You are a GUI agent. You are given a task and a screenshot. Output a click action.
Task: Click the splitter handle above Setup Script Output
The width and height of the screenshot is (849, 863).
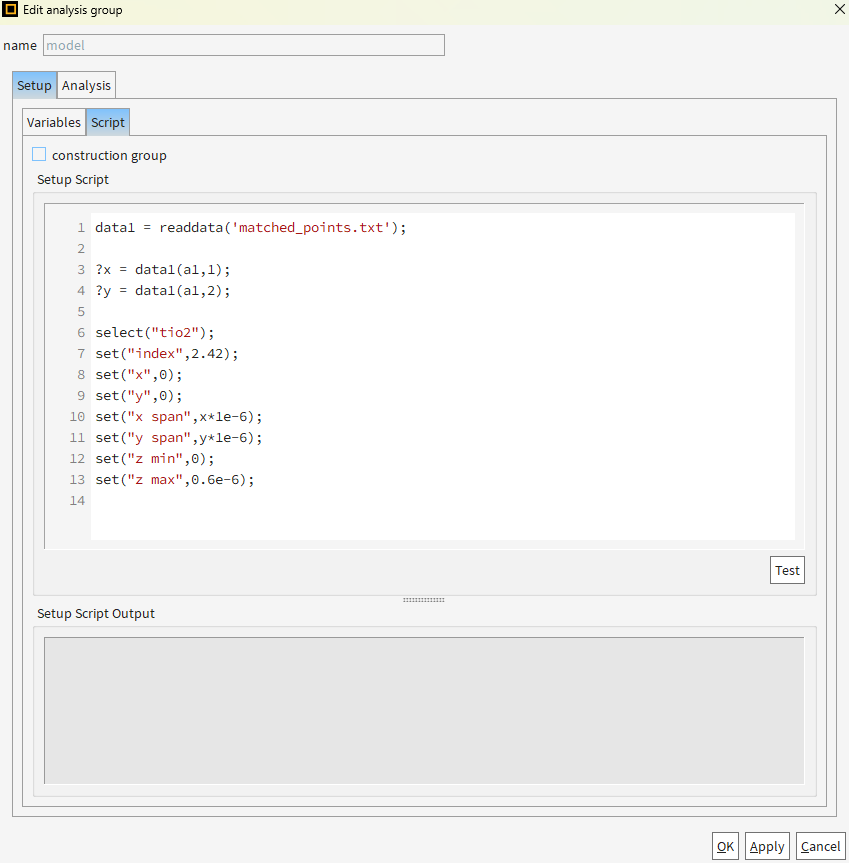(424, 600)
